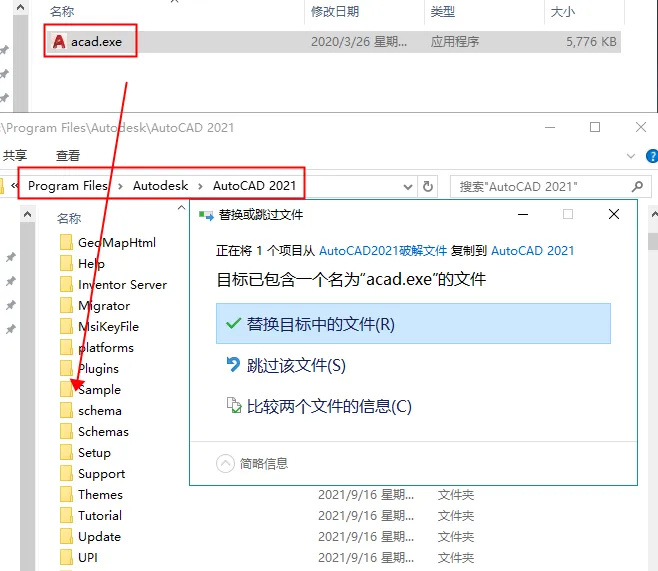The image size is (658, 571).
Task: Choose 替换目标中的文件(R) option
Action: (x=413, y=323)
